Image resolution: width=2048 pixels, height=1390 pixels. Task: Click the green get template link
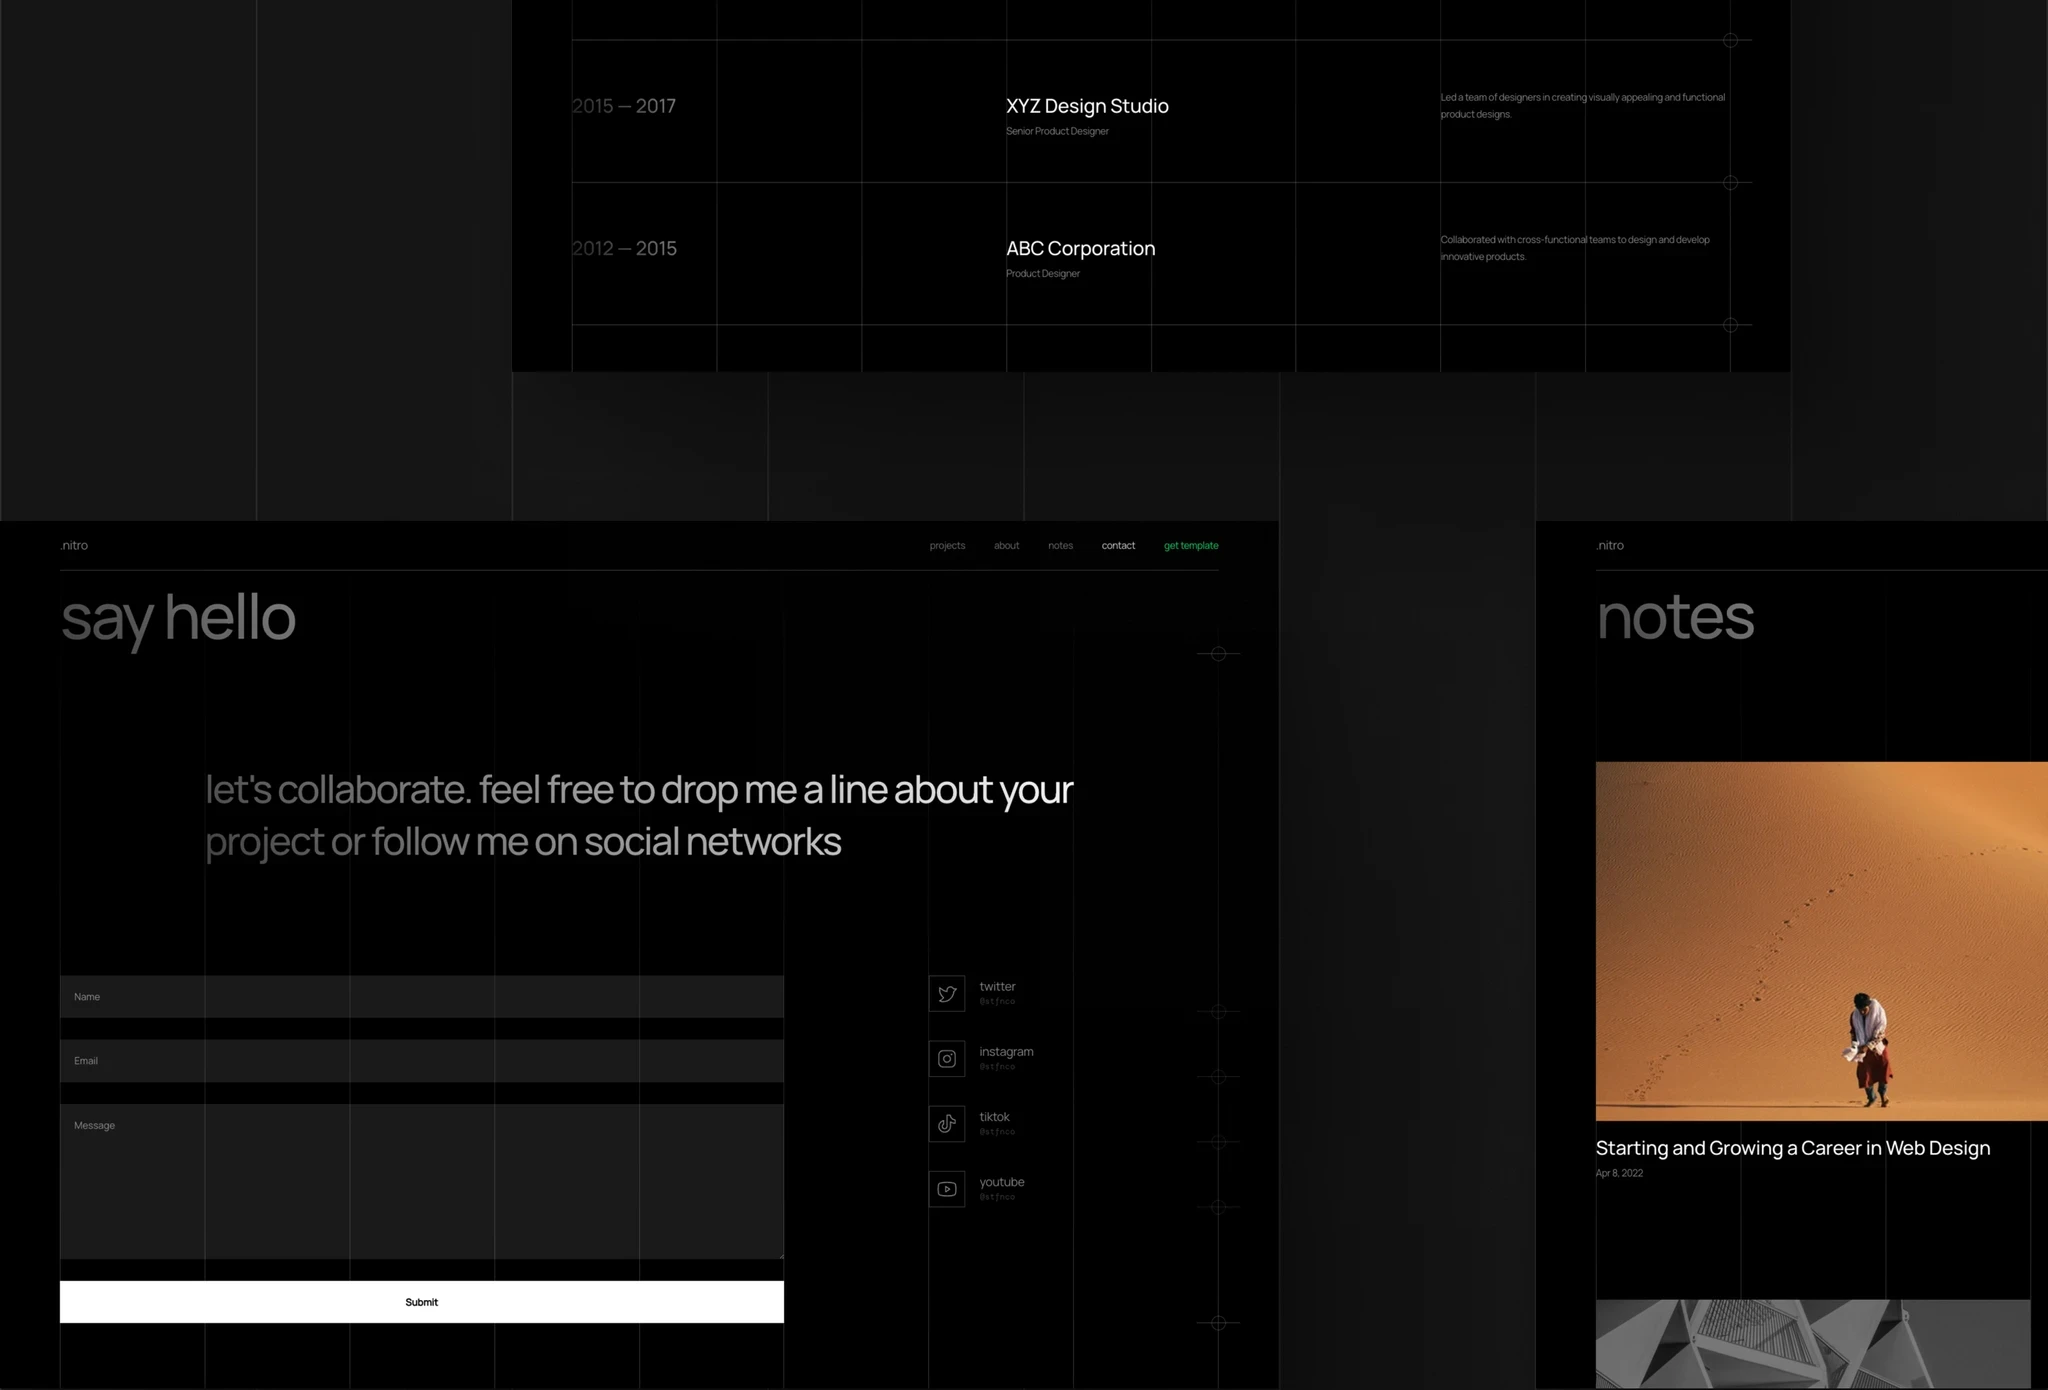[1190, 546]
